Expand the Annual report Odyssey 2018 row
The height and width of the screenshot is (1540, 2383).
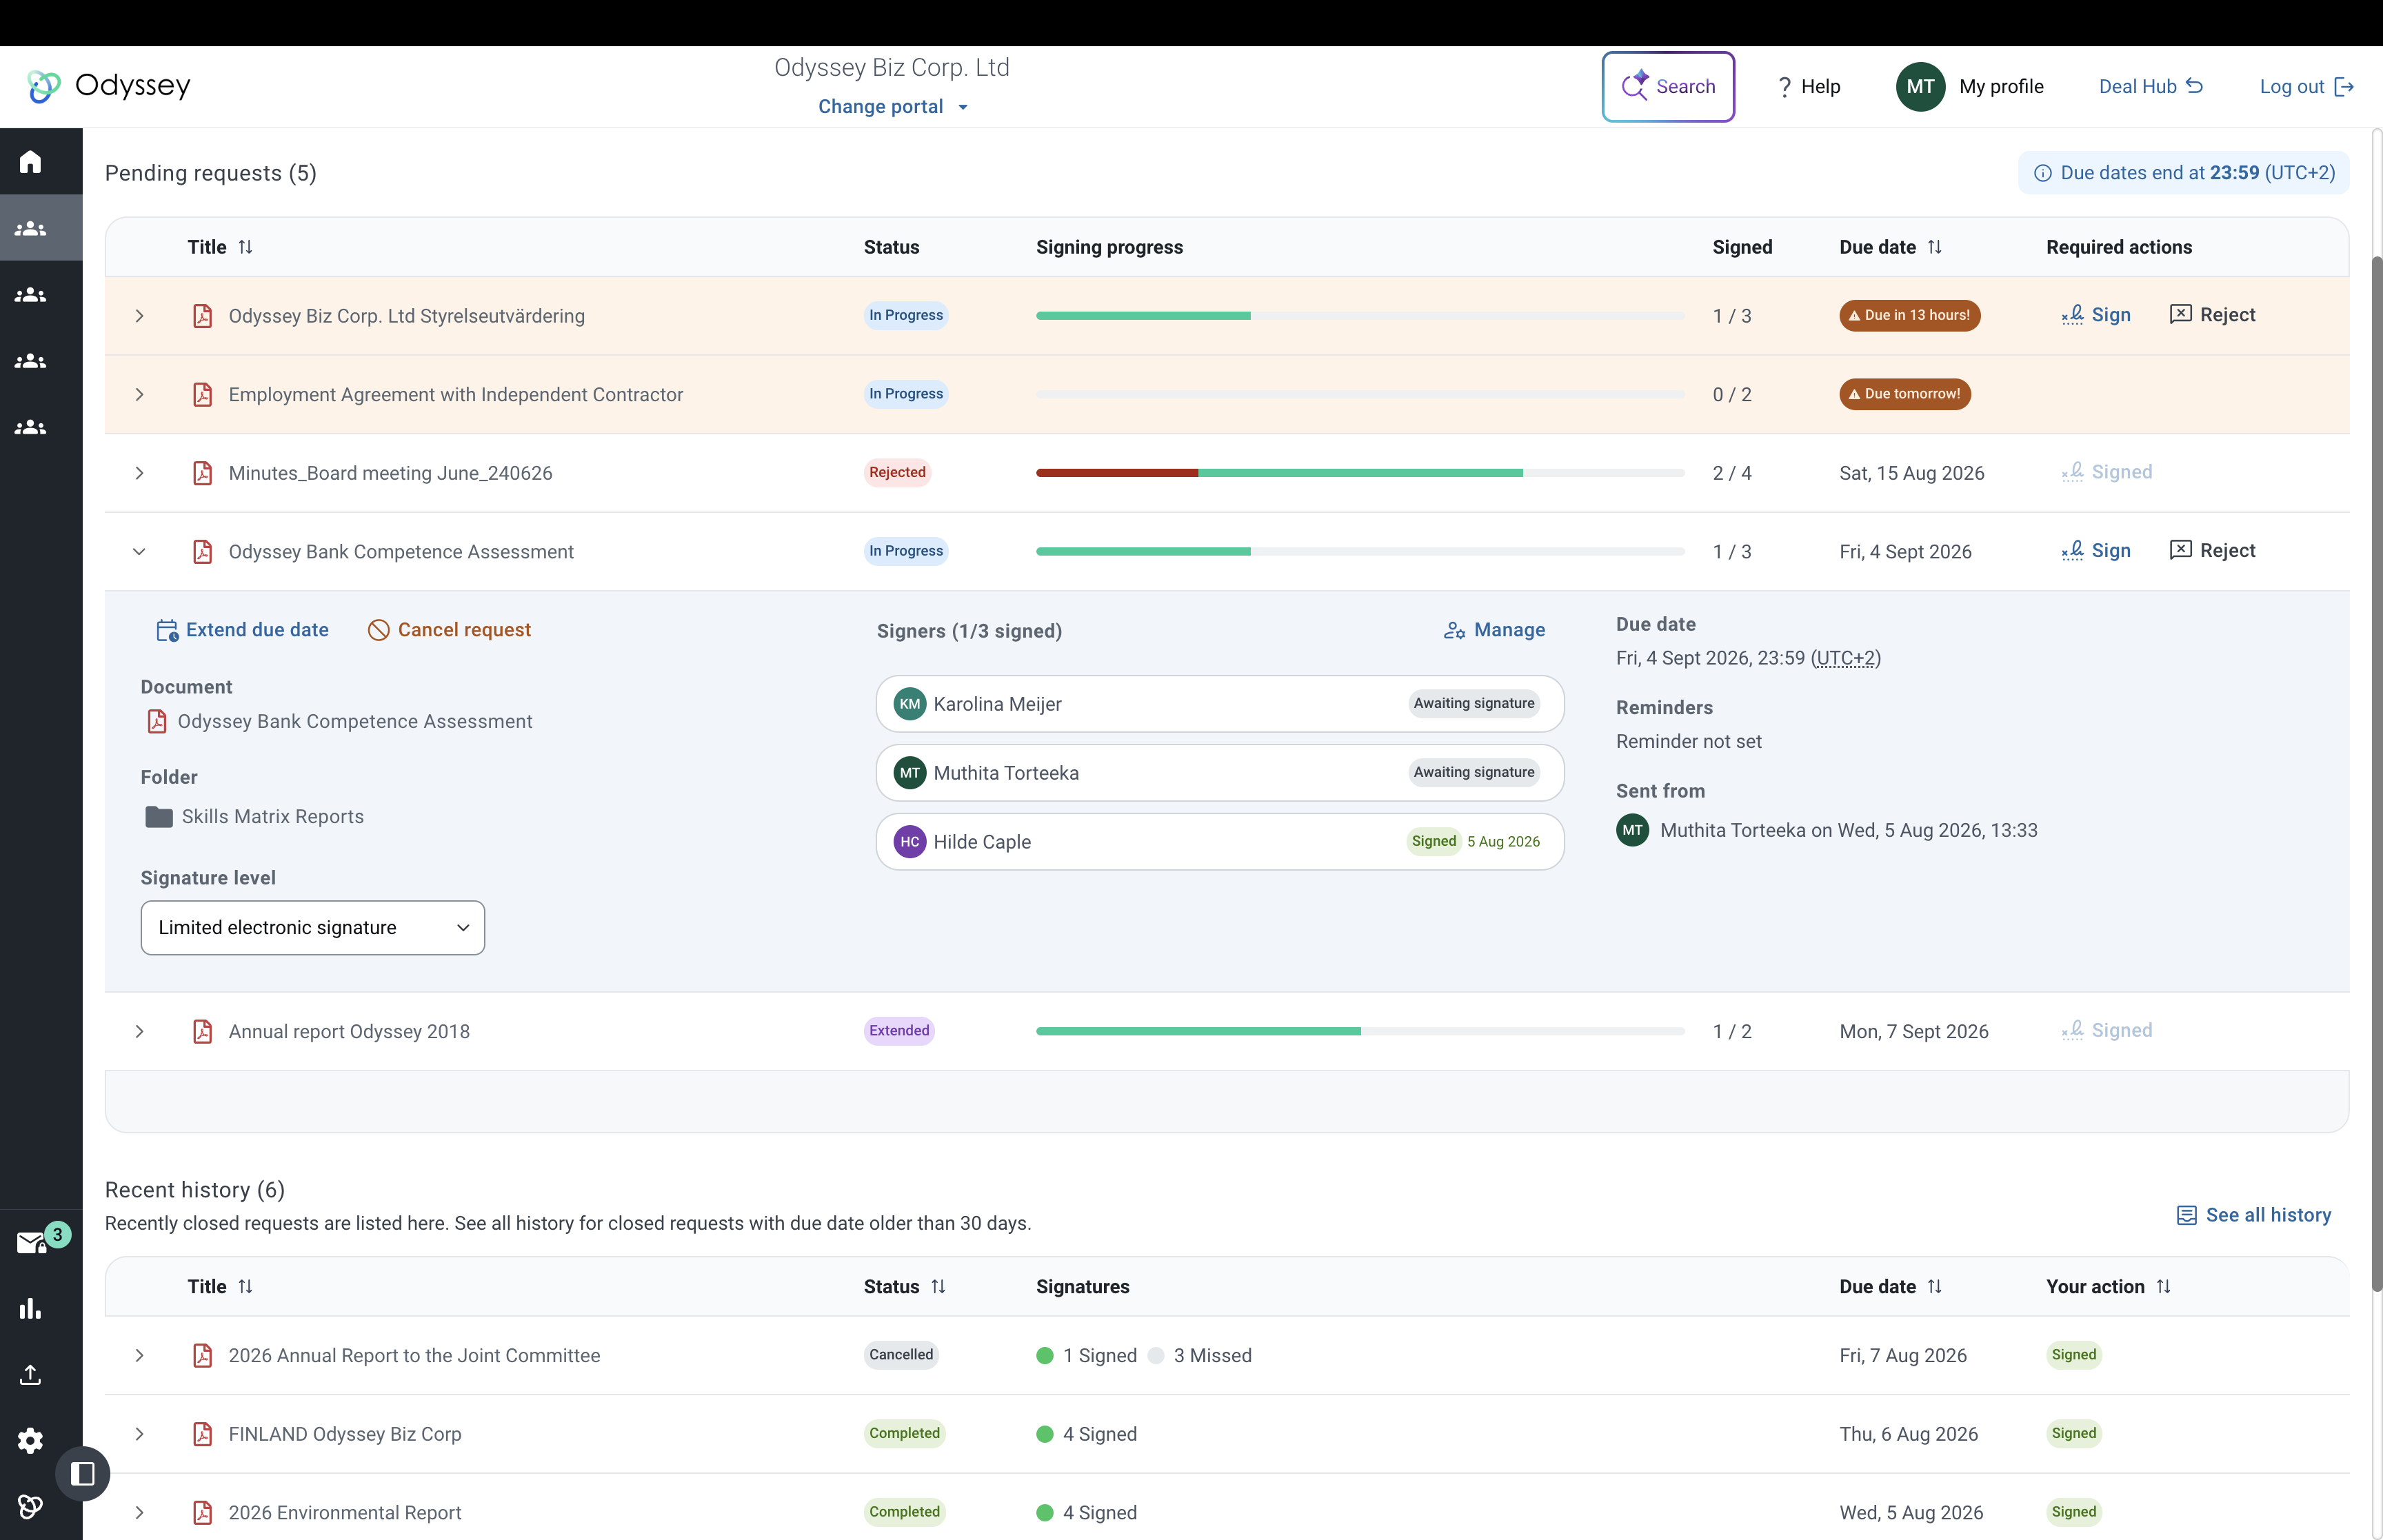point(139,1031)
